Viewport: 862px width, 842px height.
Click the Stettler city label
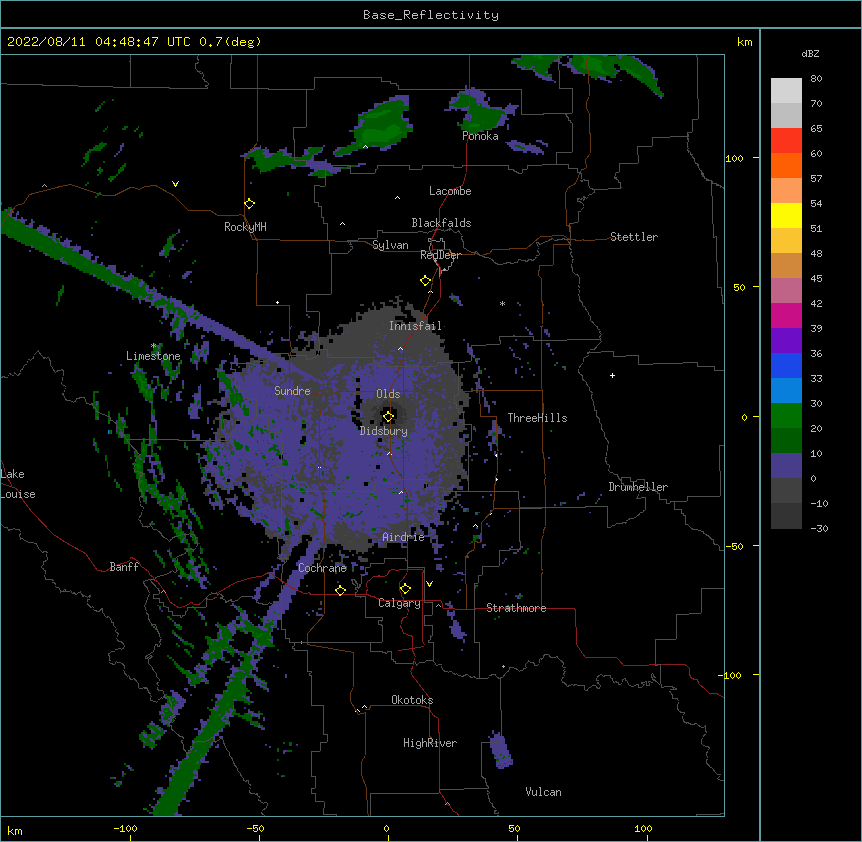(634, 237)
